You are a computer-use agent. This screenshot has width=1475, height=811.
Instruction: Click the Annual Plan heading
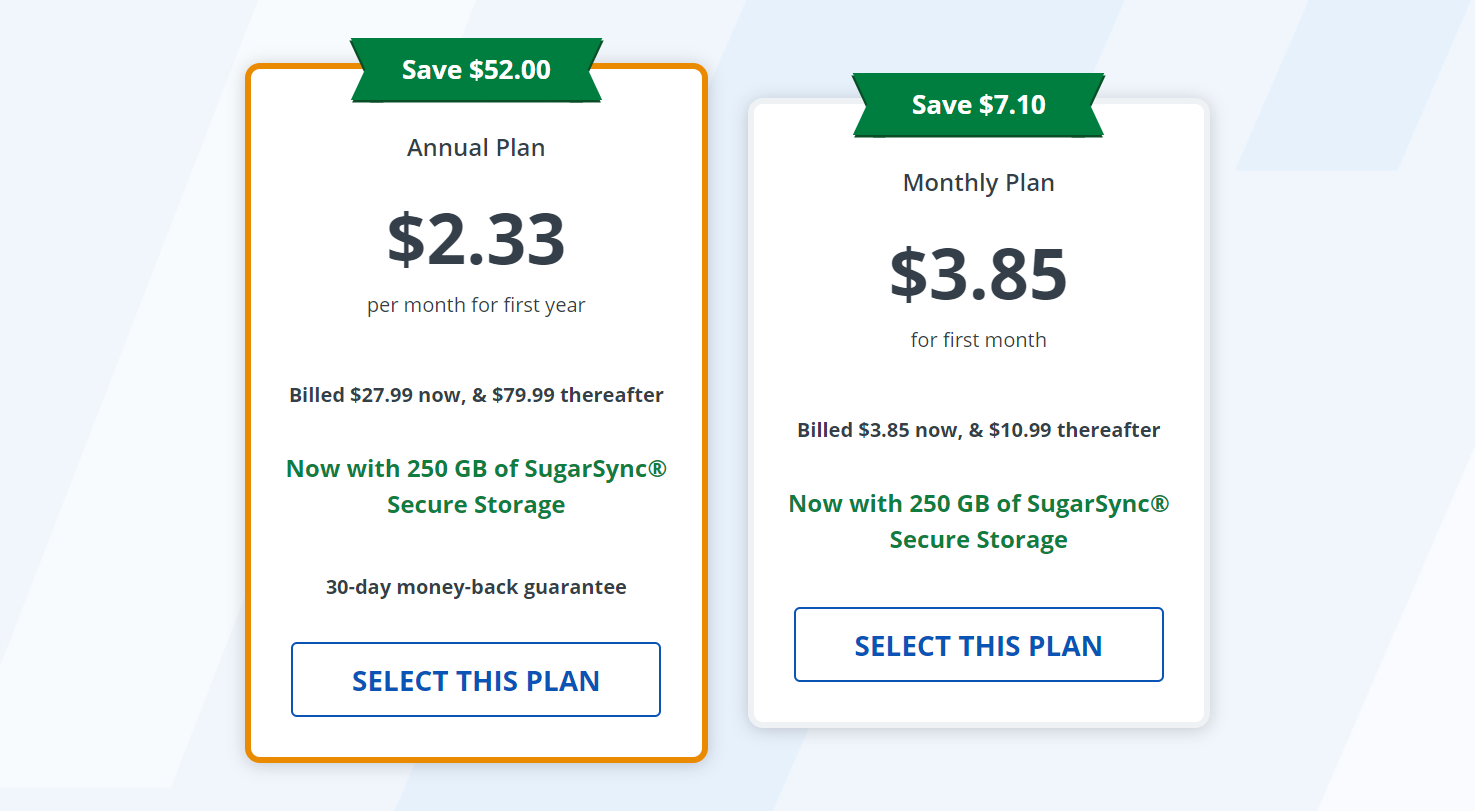coord(476,148)
